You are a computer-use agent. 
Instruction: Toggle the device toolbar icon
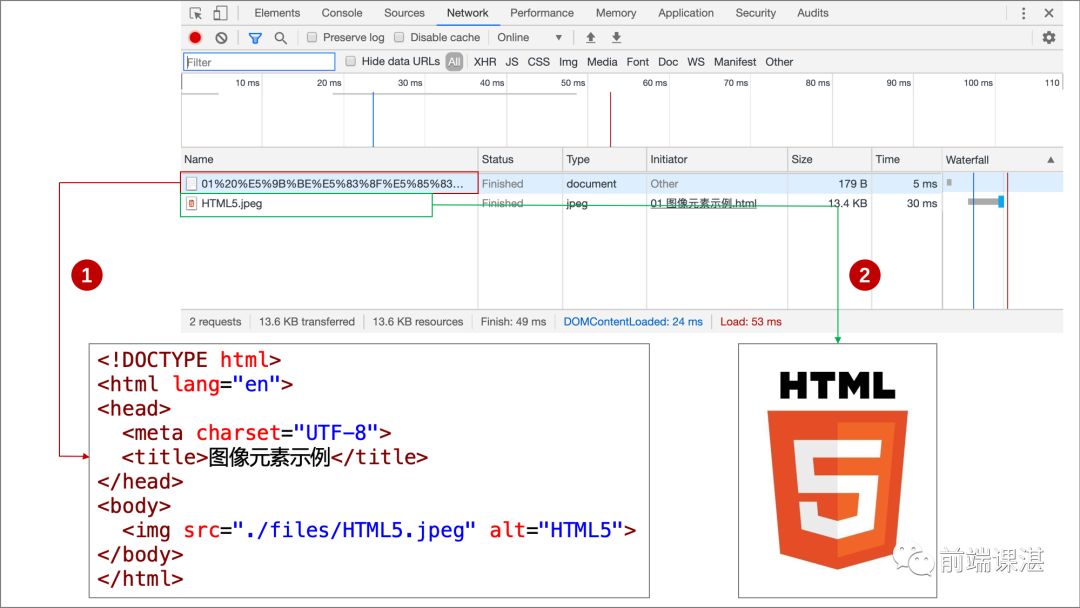[x=220, y=13]
